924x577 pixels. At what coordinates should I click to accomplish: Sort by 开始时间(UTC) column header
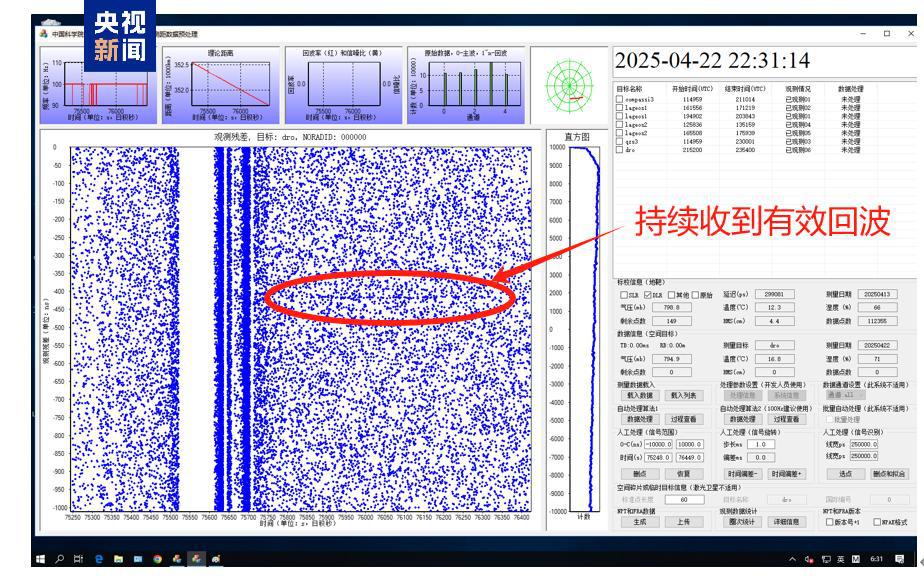click(692, 89)
